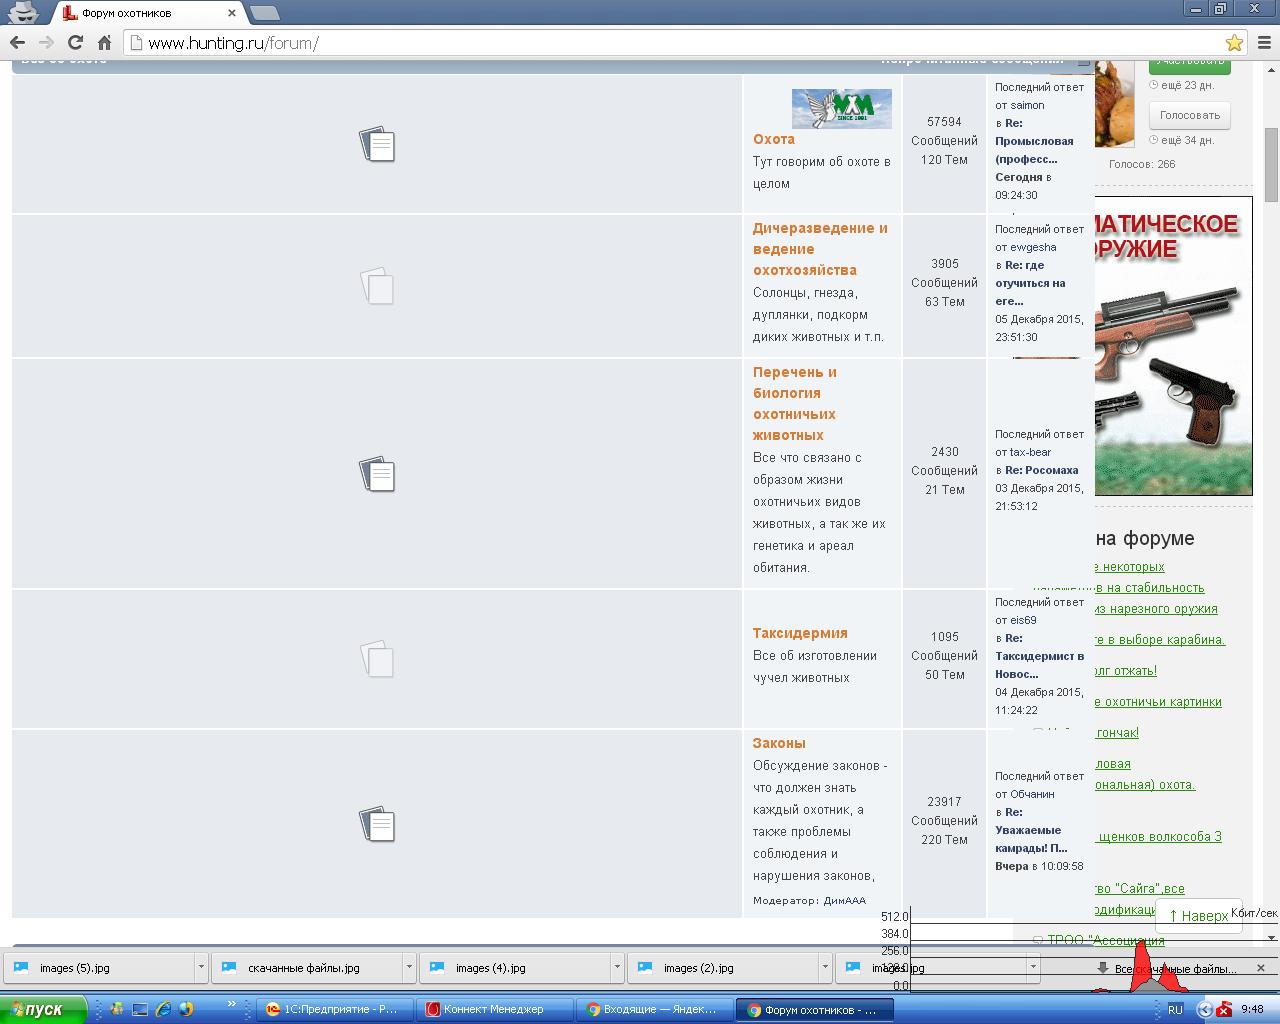Expand options for скачанные файлы.jpg download
Image resolution: width=1280 pixels, height=1024 pixels.
409,968
